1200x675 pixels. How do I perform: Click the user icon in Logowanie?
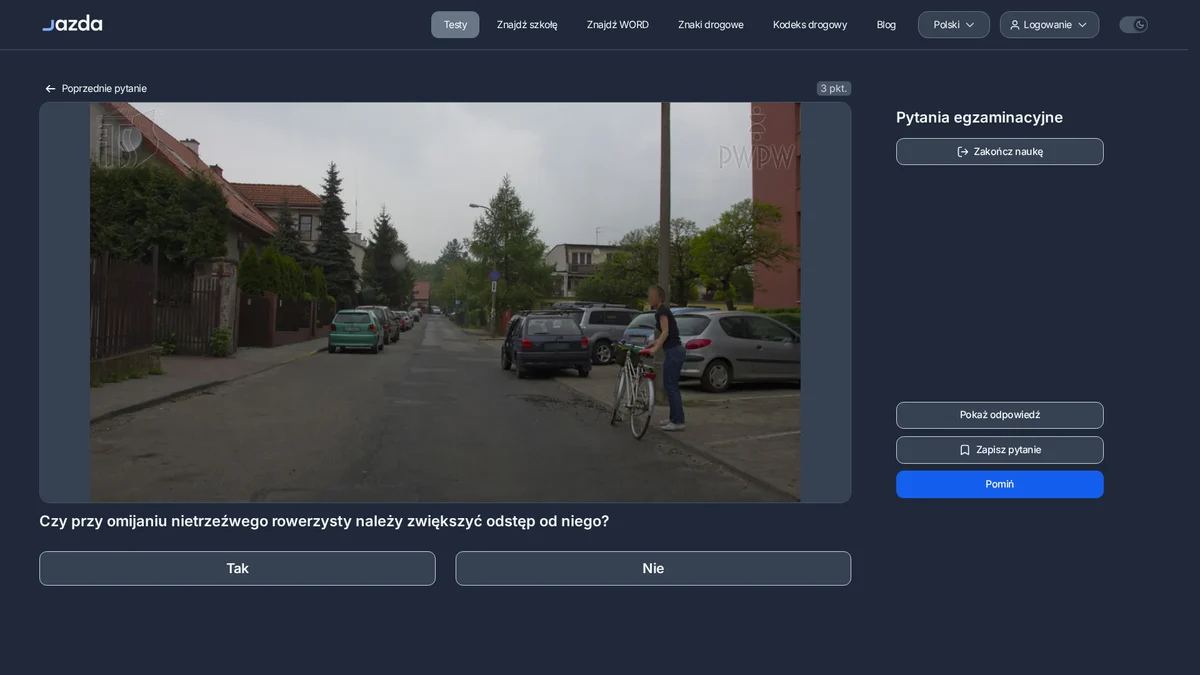1015,25
